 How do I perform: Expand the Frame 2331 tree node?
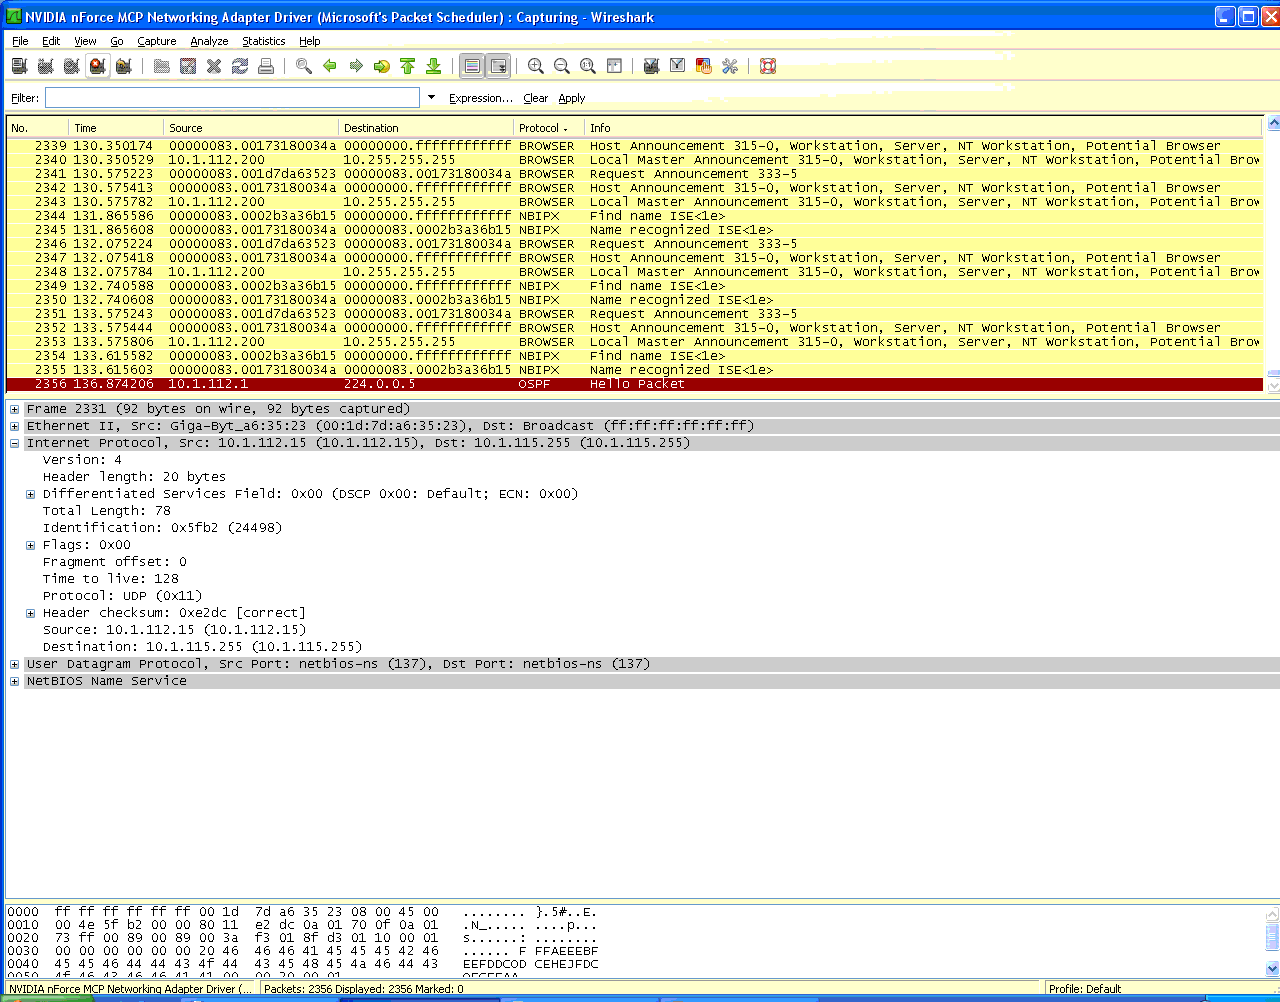(15, 409)
